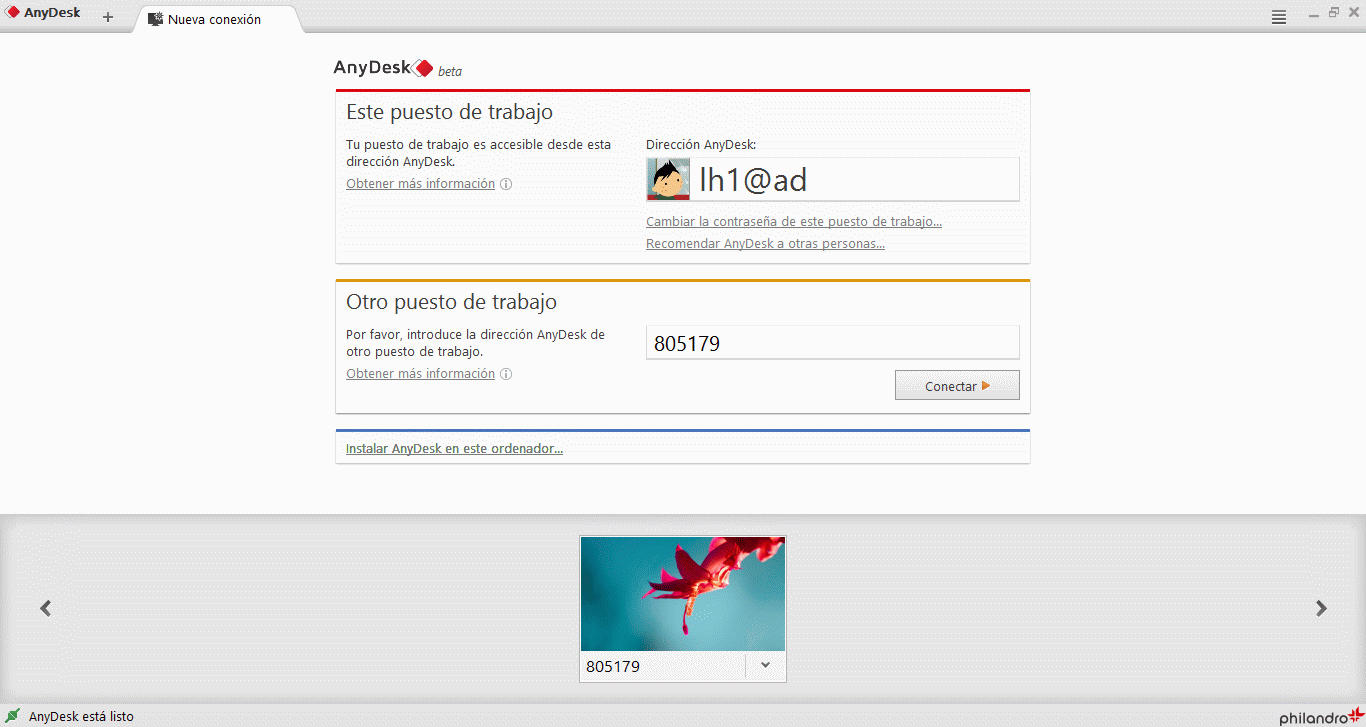Screen dimensions: 1366x727
Task: Open Cambiar la contraseña de este puesto link
Action: pyautogui.click(x=794, y=221)
